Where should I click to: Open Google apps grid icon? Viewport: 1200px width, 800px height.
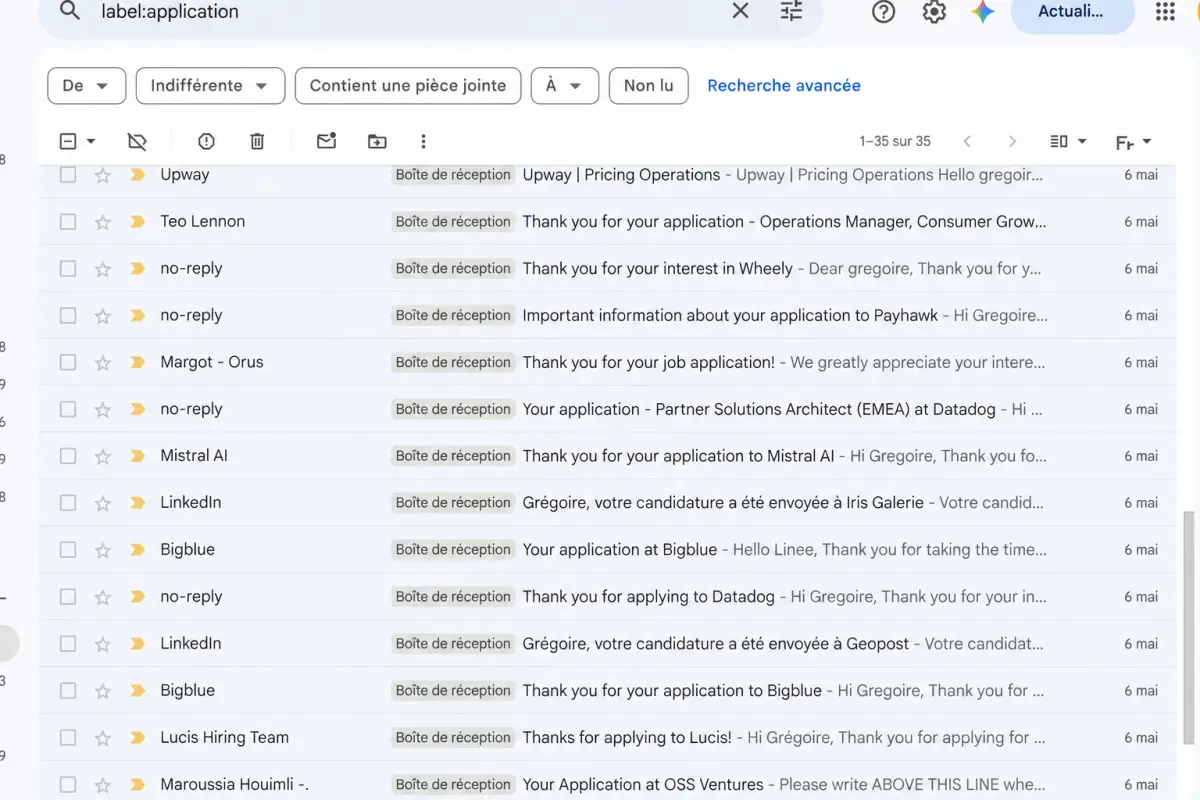tap(1165, 12)
